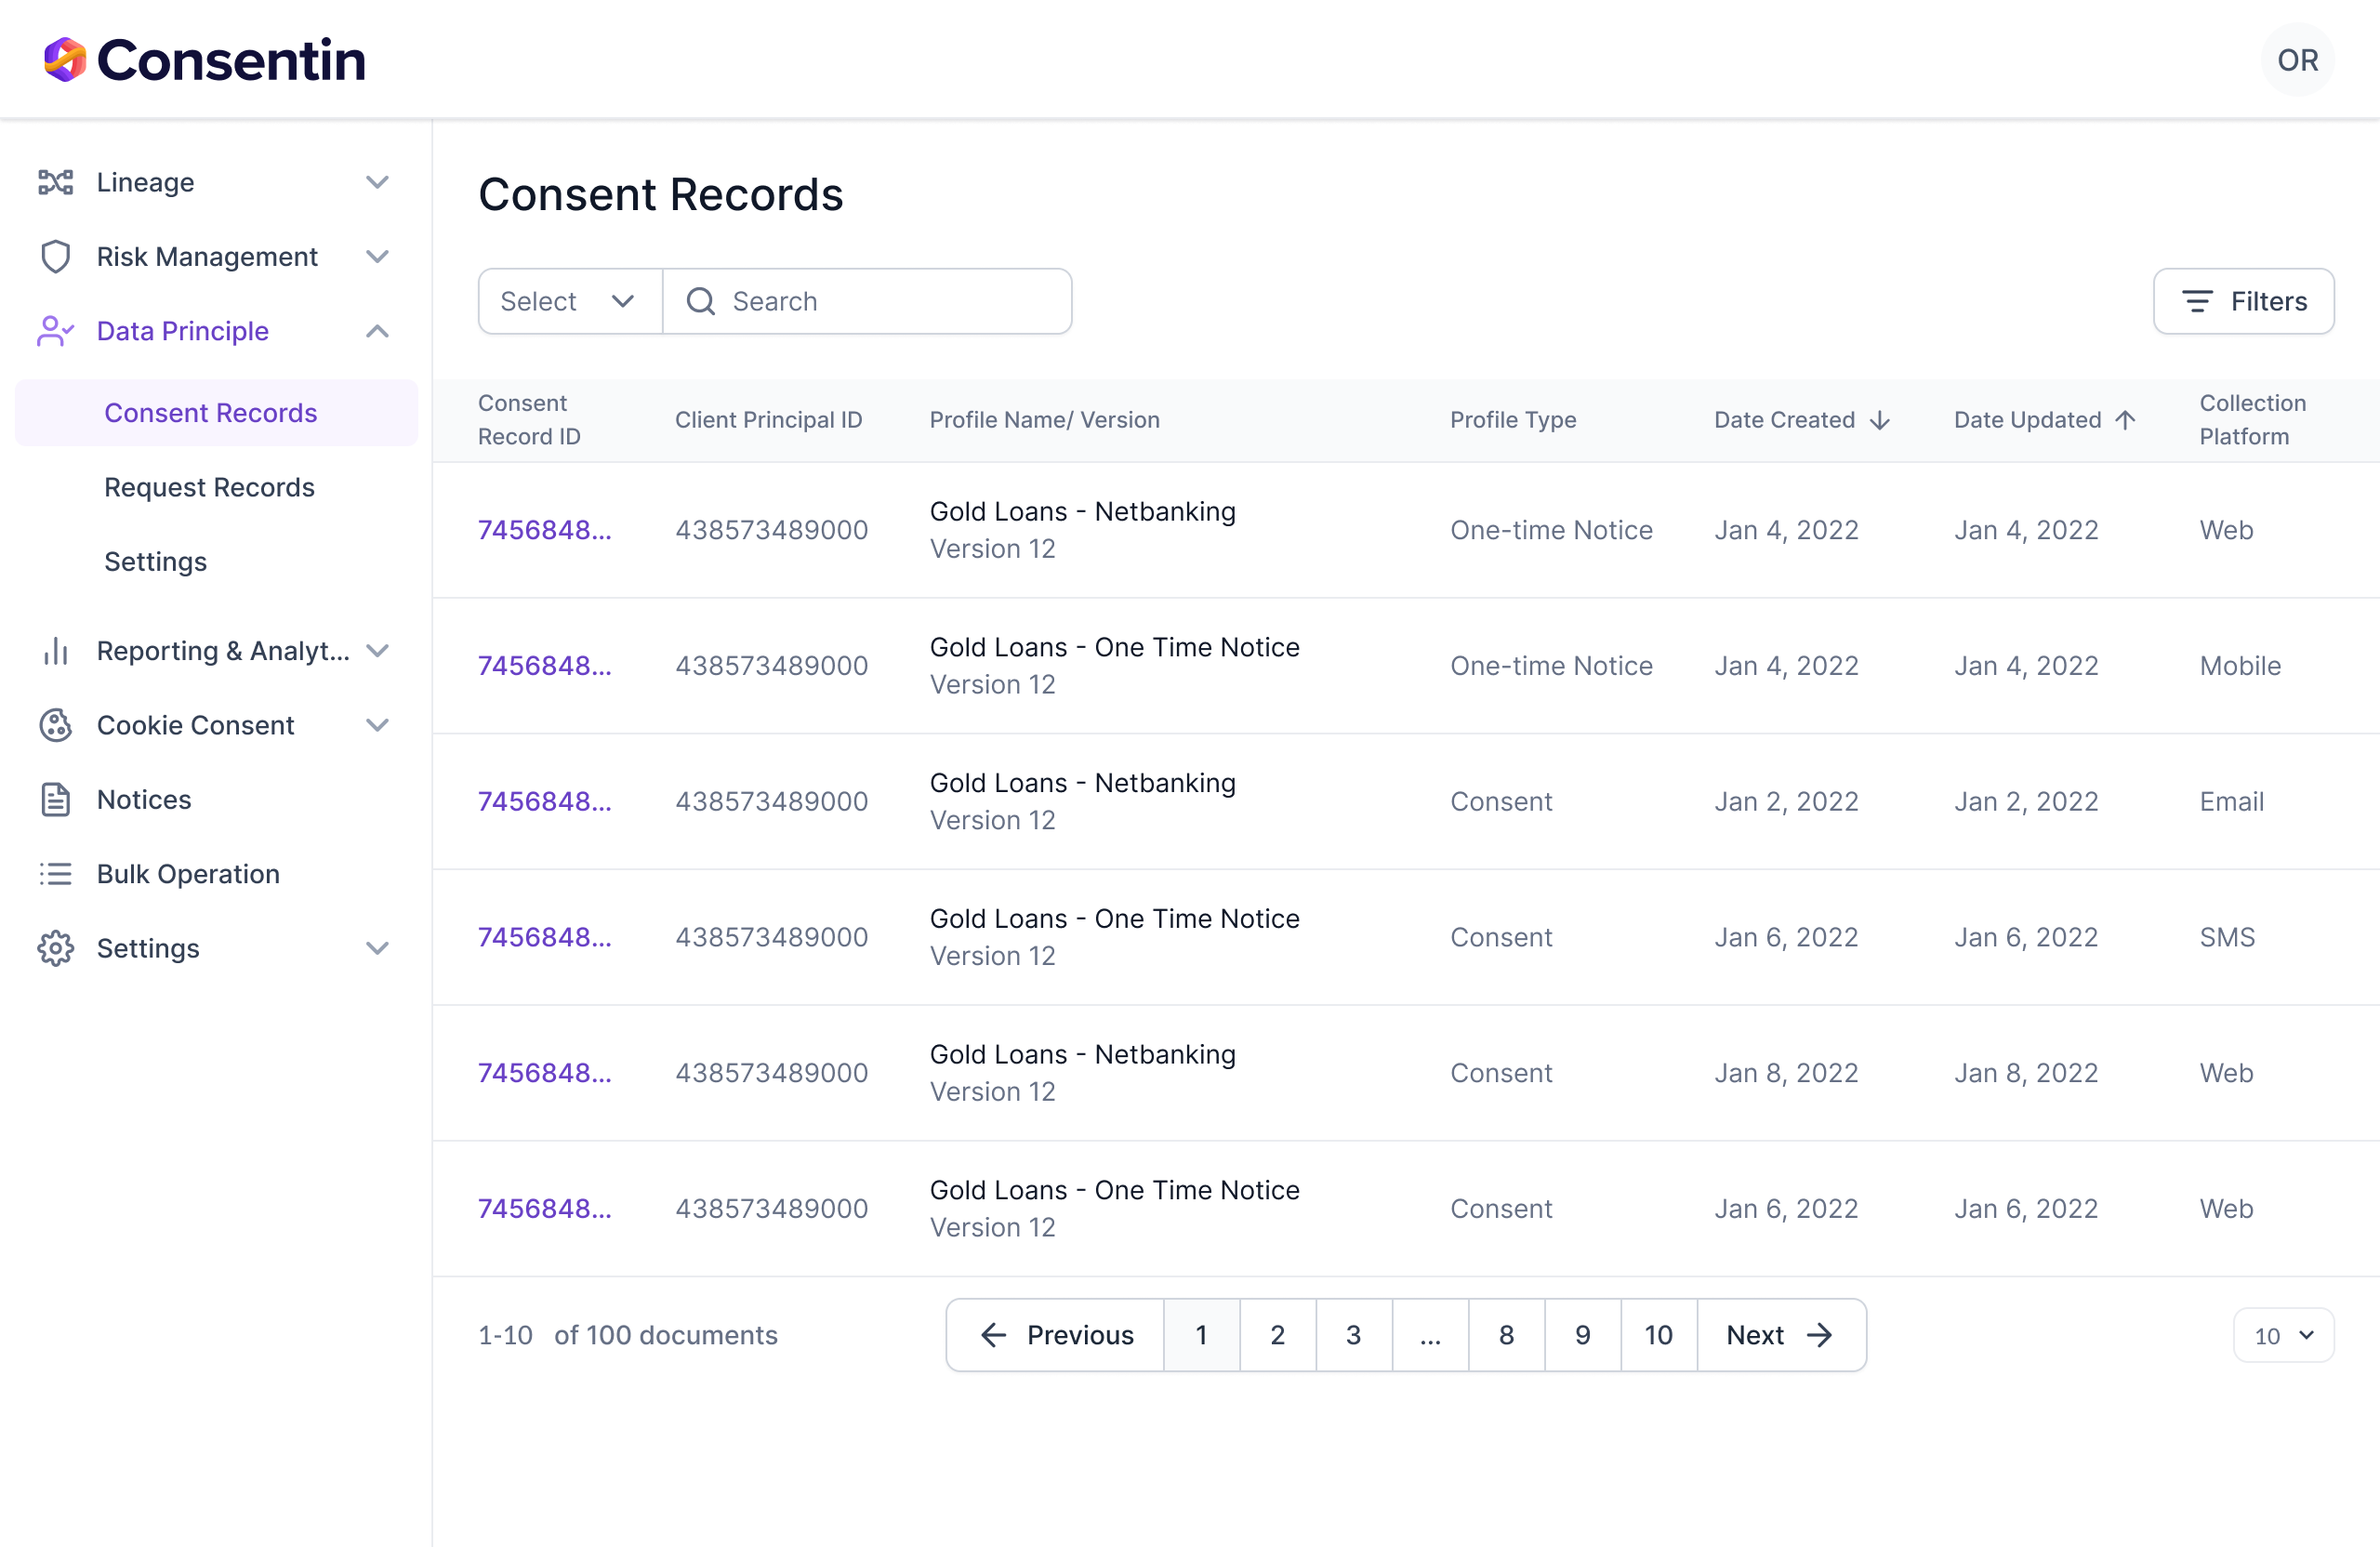The height and width of the screenshot is (1547, 2380).
Task: Collapse the Data Principle section
Action: (x=377, y=331)
